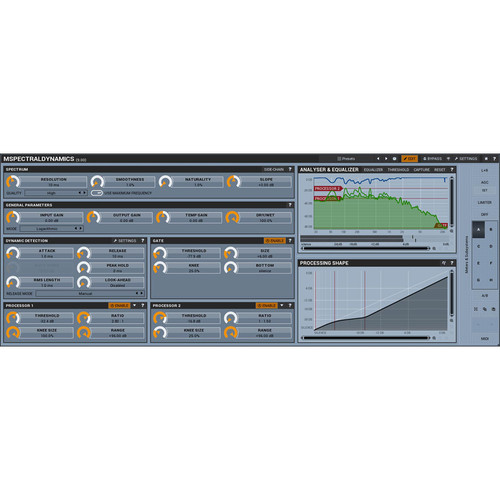Click the Bypass button
This screenshot has width=500, height=500.
pos(432,159)
